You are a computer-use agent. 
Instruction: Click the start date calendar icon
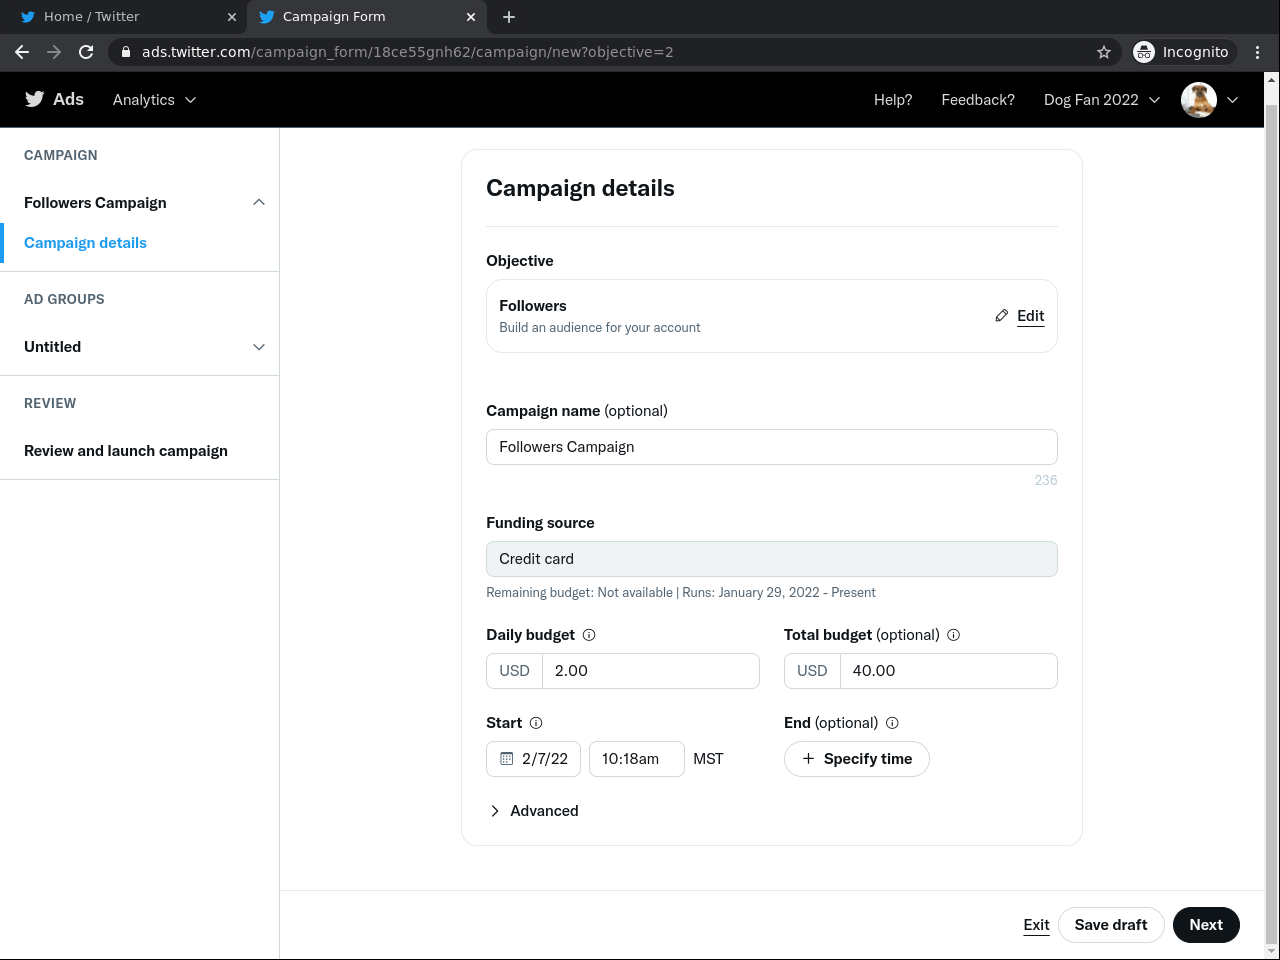(507, 759)
